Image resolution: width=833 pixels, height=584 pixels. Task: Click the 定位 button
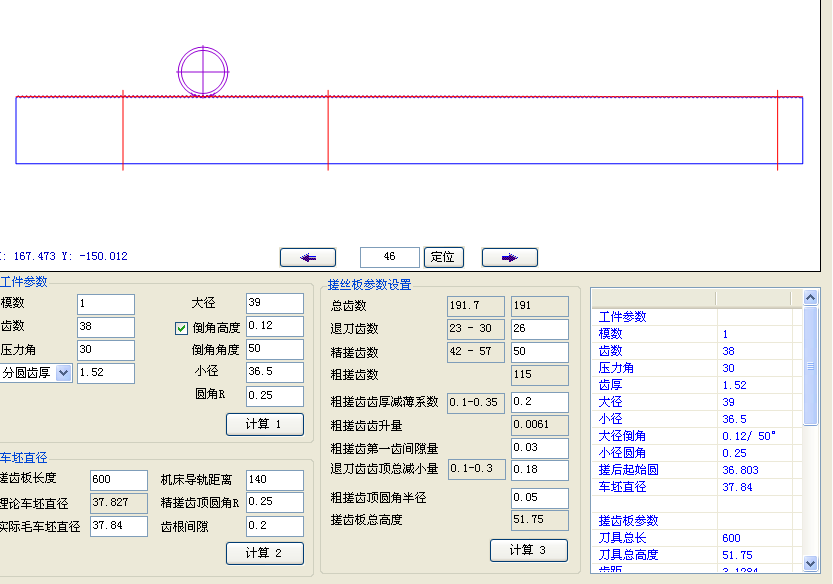[444, 257]
